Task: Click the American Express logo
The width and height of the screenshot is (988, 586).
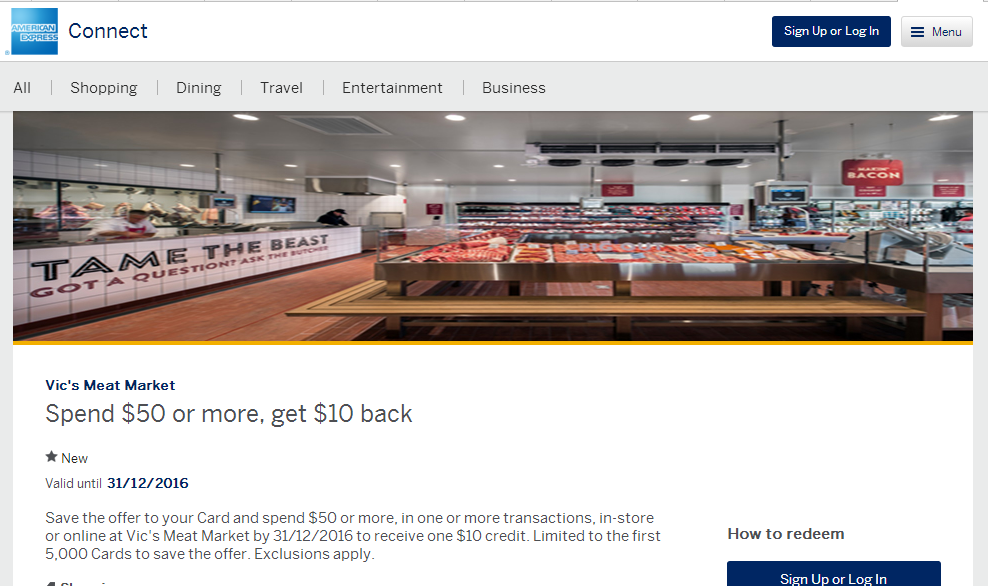Action: click(x=35, y=32)
